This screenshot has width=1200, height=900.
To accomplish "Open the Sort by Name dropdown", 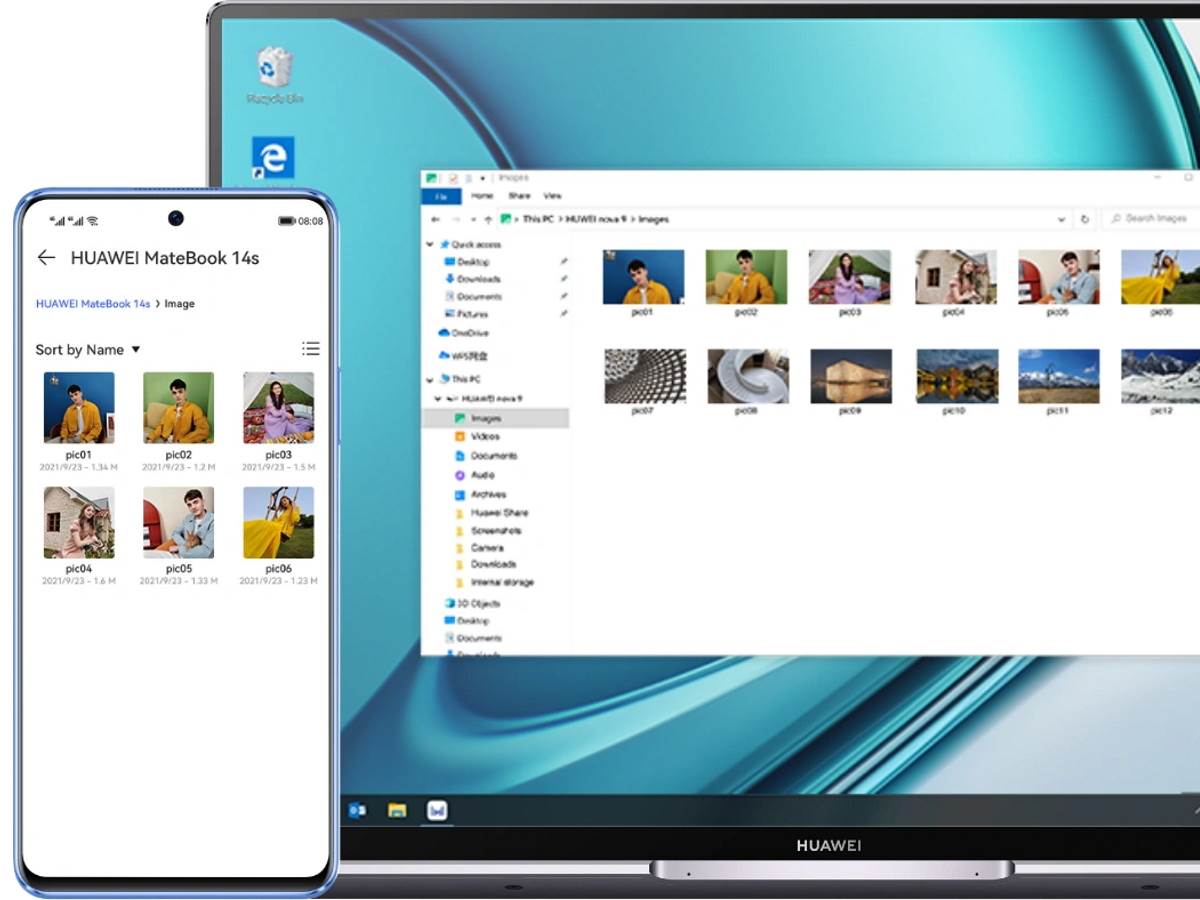I will point(88,350).
